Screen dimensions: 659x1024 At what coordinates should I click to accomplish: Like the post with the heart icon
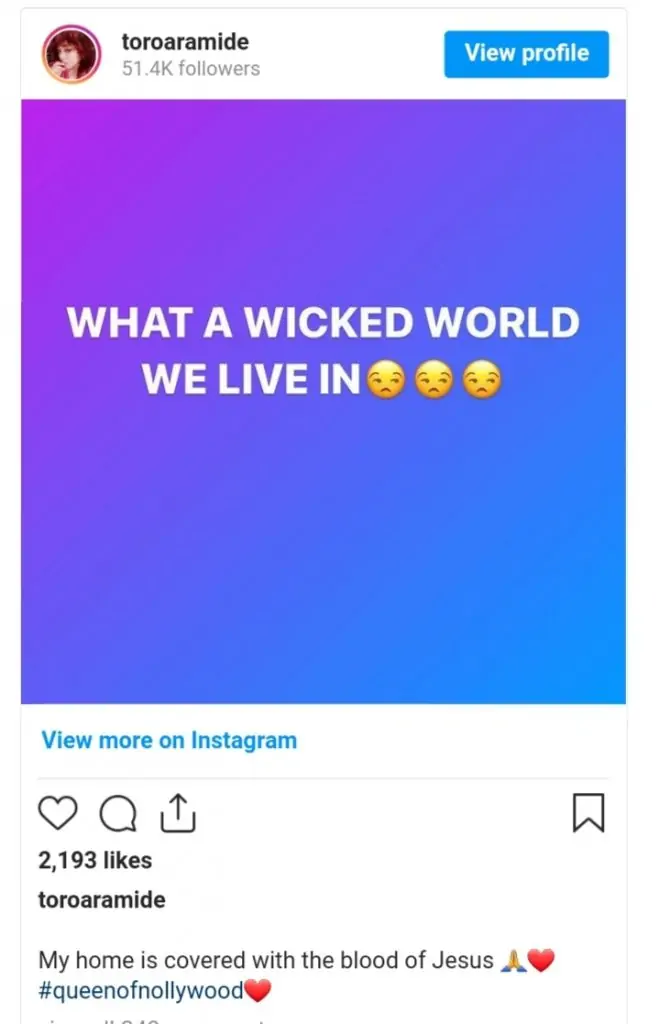click(57, 812)
